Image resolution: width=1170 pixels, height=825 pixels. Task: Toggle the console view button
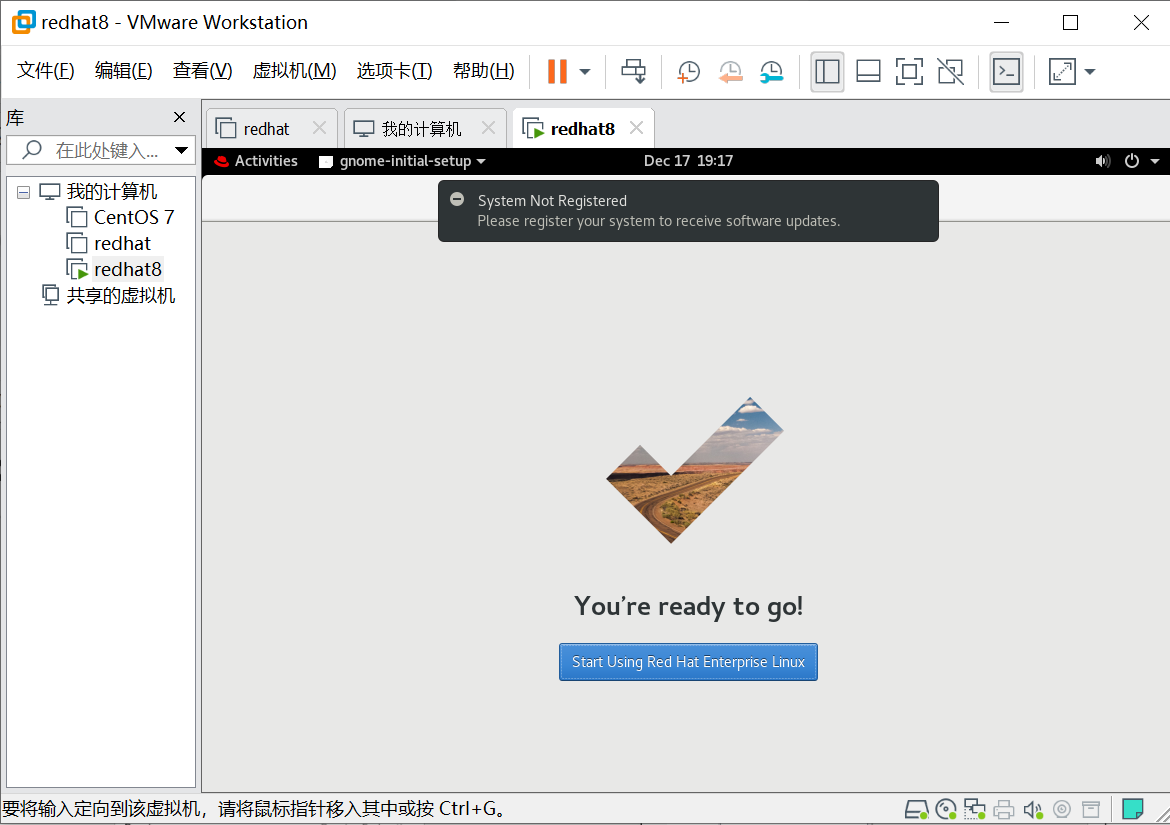(1006, 72)
